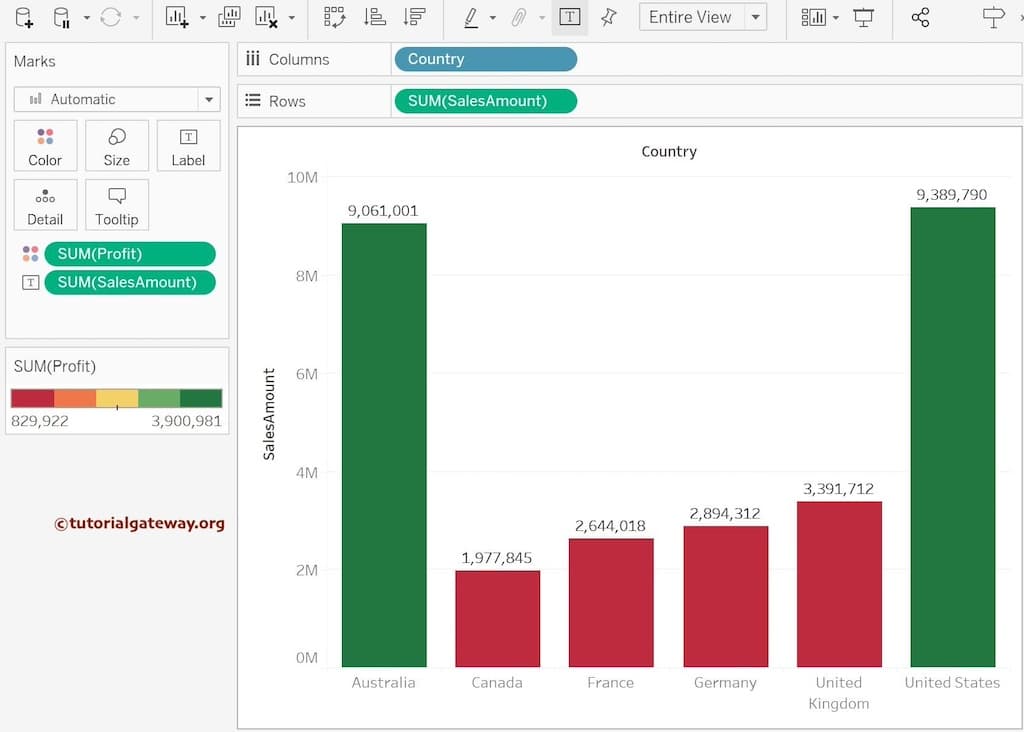Screen dimensions: 1024x732
Task: Enable Presentation Mode from the toolbar
Action: [862, 17]
